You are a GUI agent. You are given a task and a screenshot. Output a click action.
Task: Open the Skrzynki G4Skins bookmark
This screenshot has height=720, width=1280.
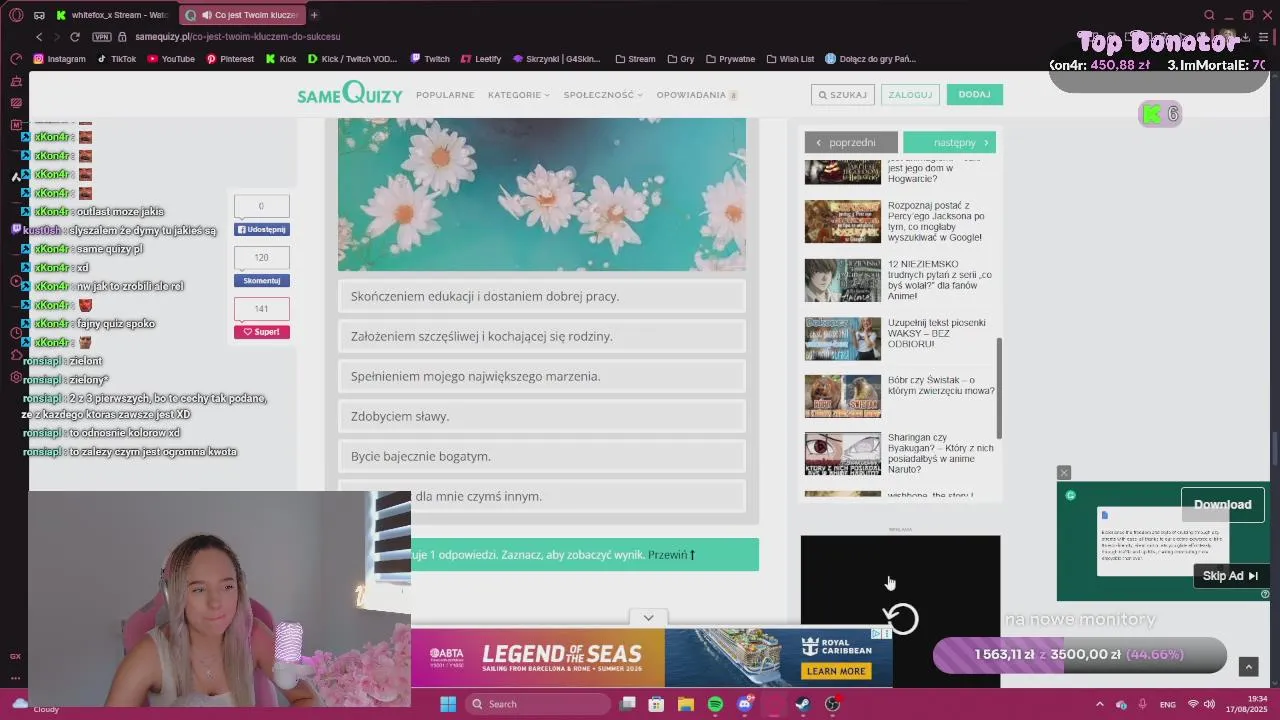[557, 59]
